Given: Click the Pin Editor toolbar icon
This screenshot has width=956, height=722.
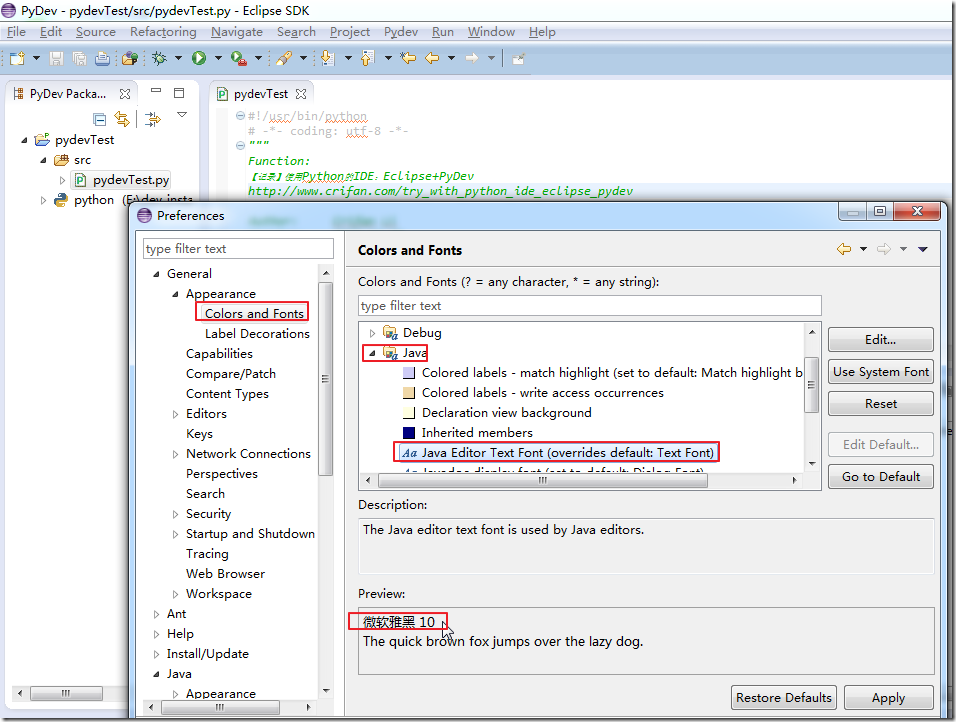Looking at the screenshot, I should pos(518,59).
